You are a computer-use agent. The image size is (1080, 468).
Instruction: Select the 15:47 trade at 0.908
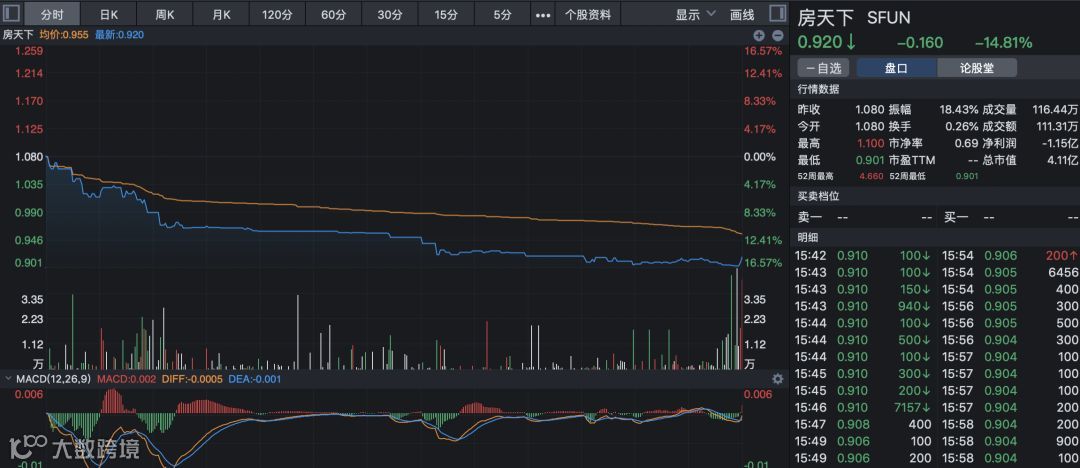pyautogui.click(x=863, y=425)
